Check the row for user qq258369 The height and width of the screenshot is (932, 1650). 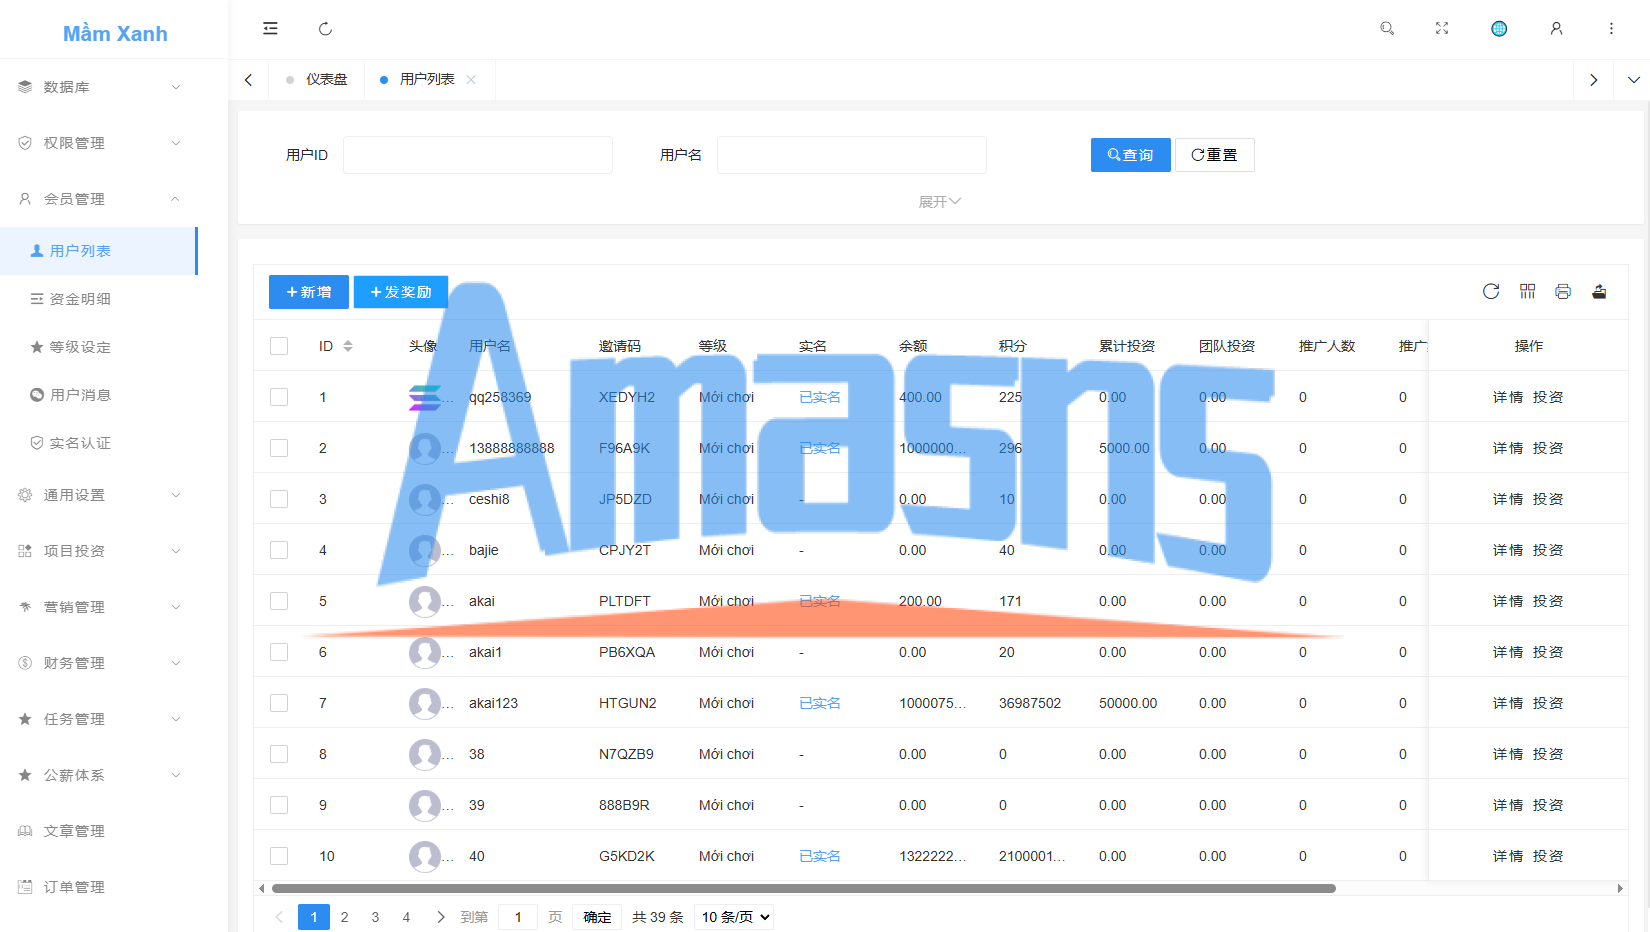pos(279,397)
